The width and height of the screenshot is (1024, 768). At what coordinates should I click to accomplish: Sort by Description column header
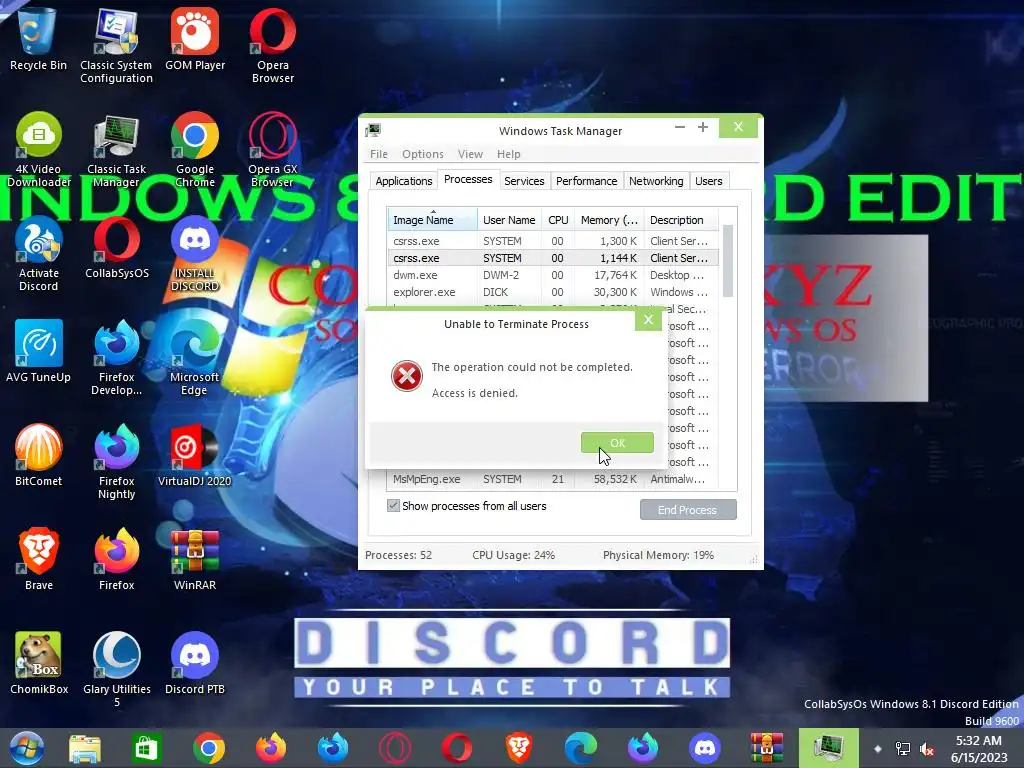pyautogui.click(x=680, y=220)
